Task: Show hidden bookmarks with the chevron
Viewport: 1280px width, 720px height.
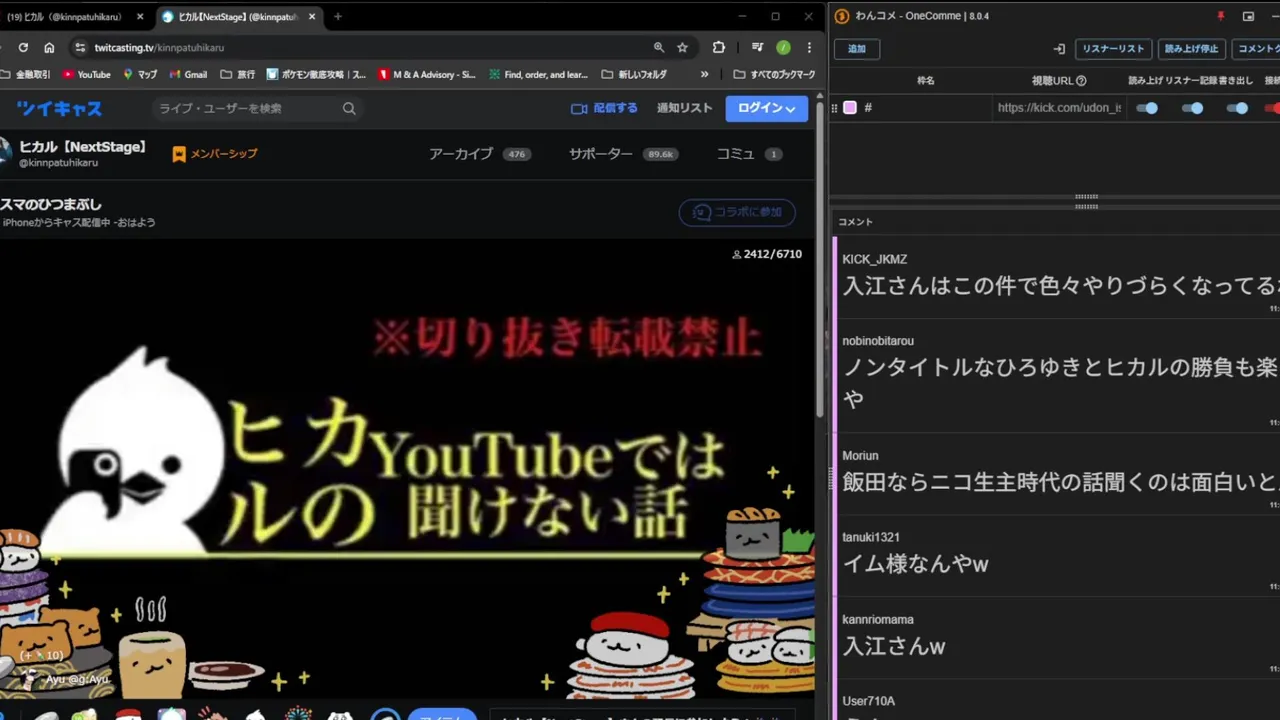Action: click(704, 74)
